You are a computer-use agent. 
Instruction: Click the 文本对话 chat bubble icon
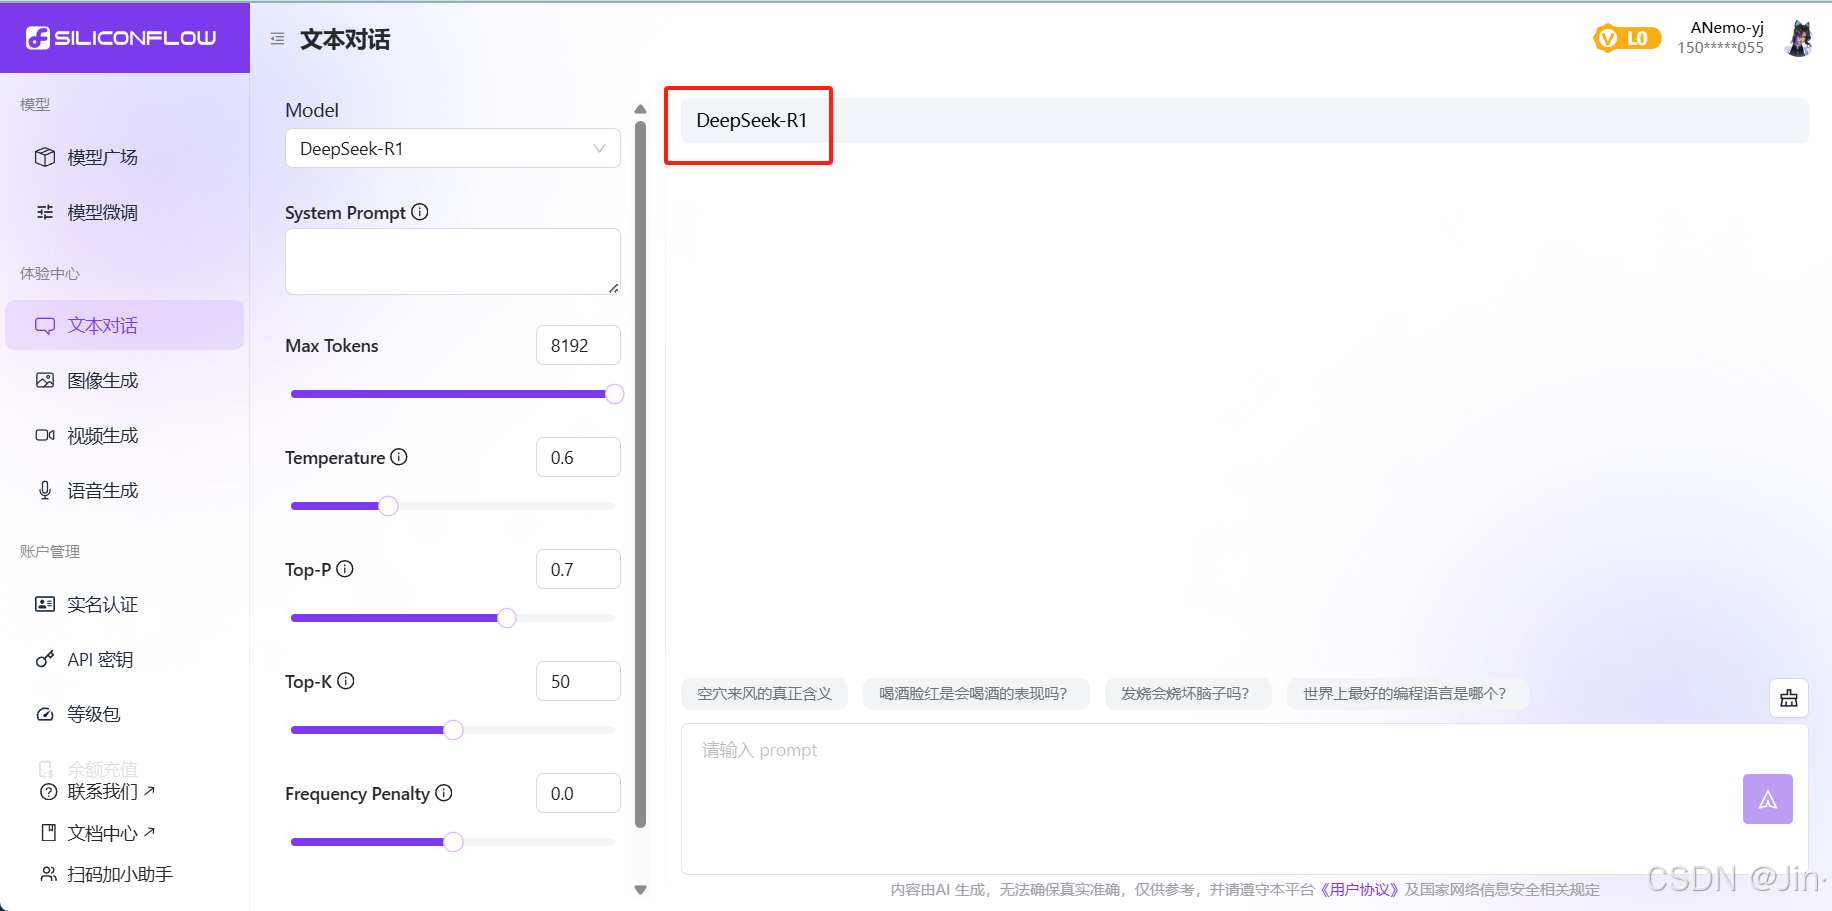click(x=45, y=325)
